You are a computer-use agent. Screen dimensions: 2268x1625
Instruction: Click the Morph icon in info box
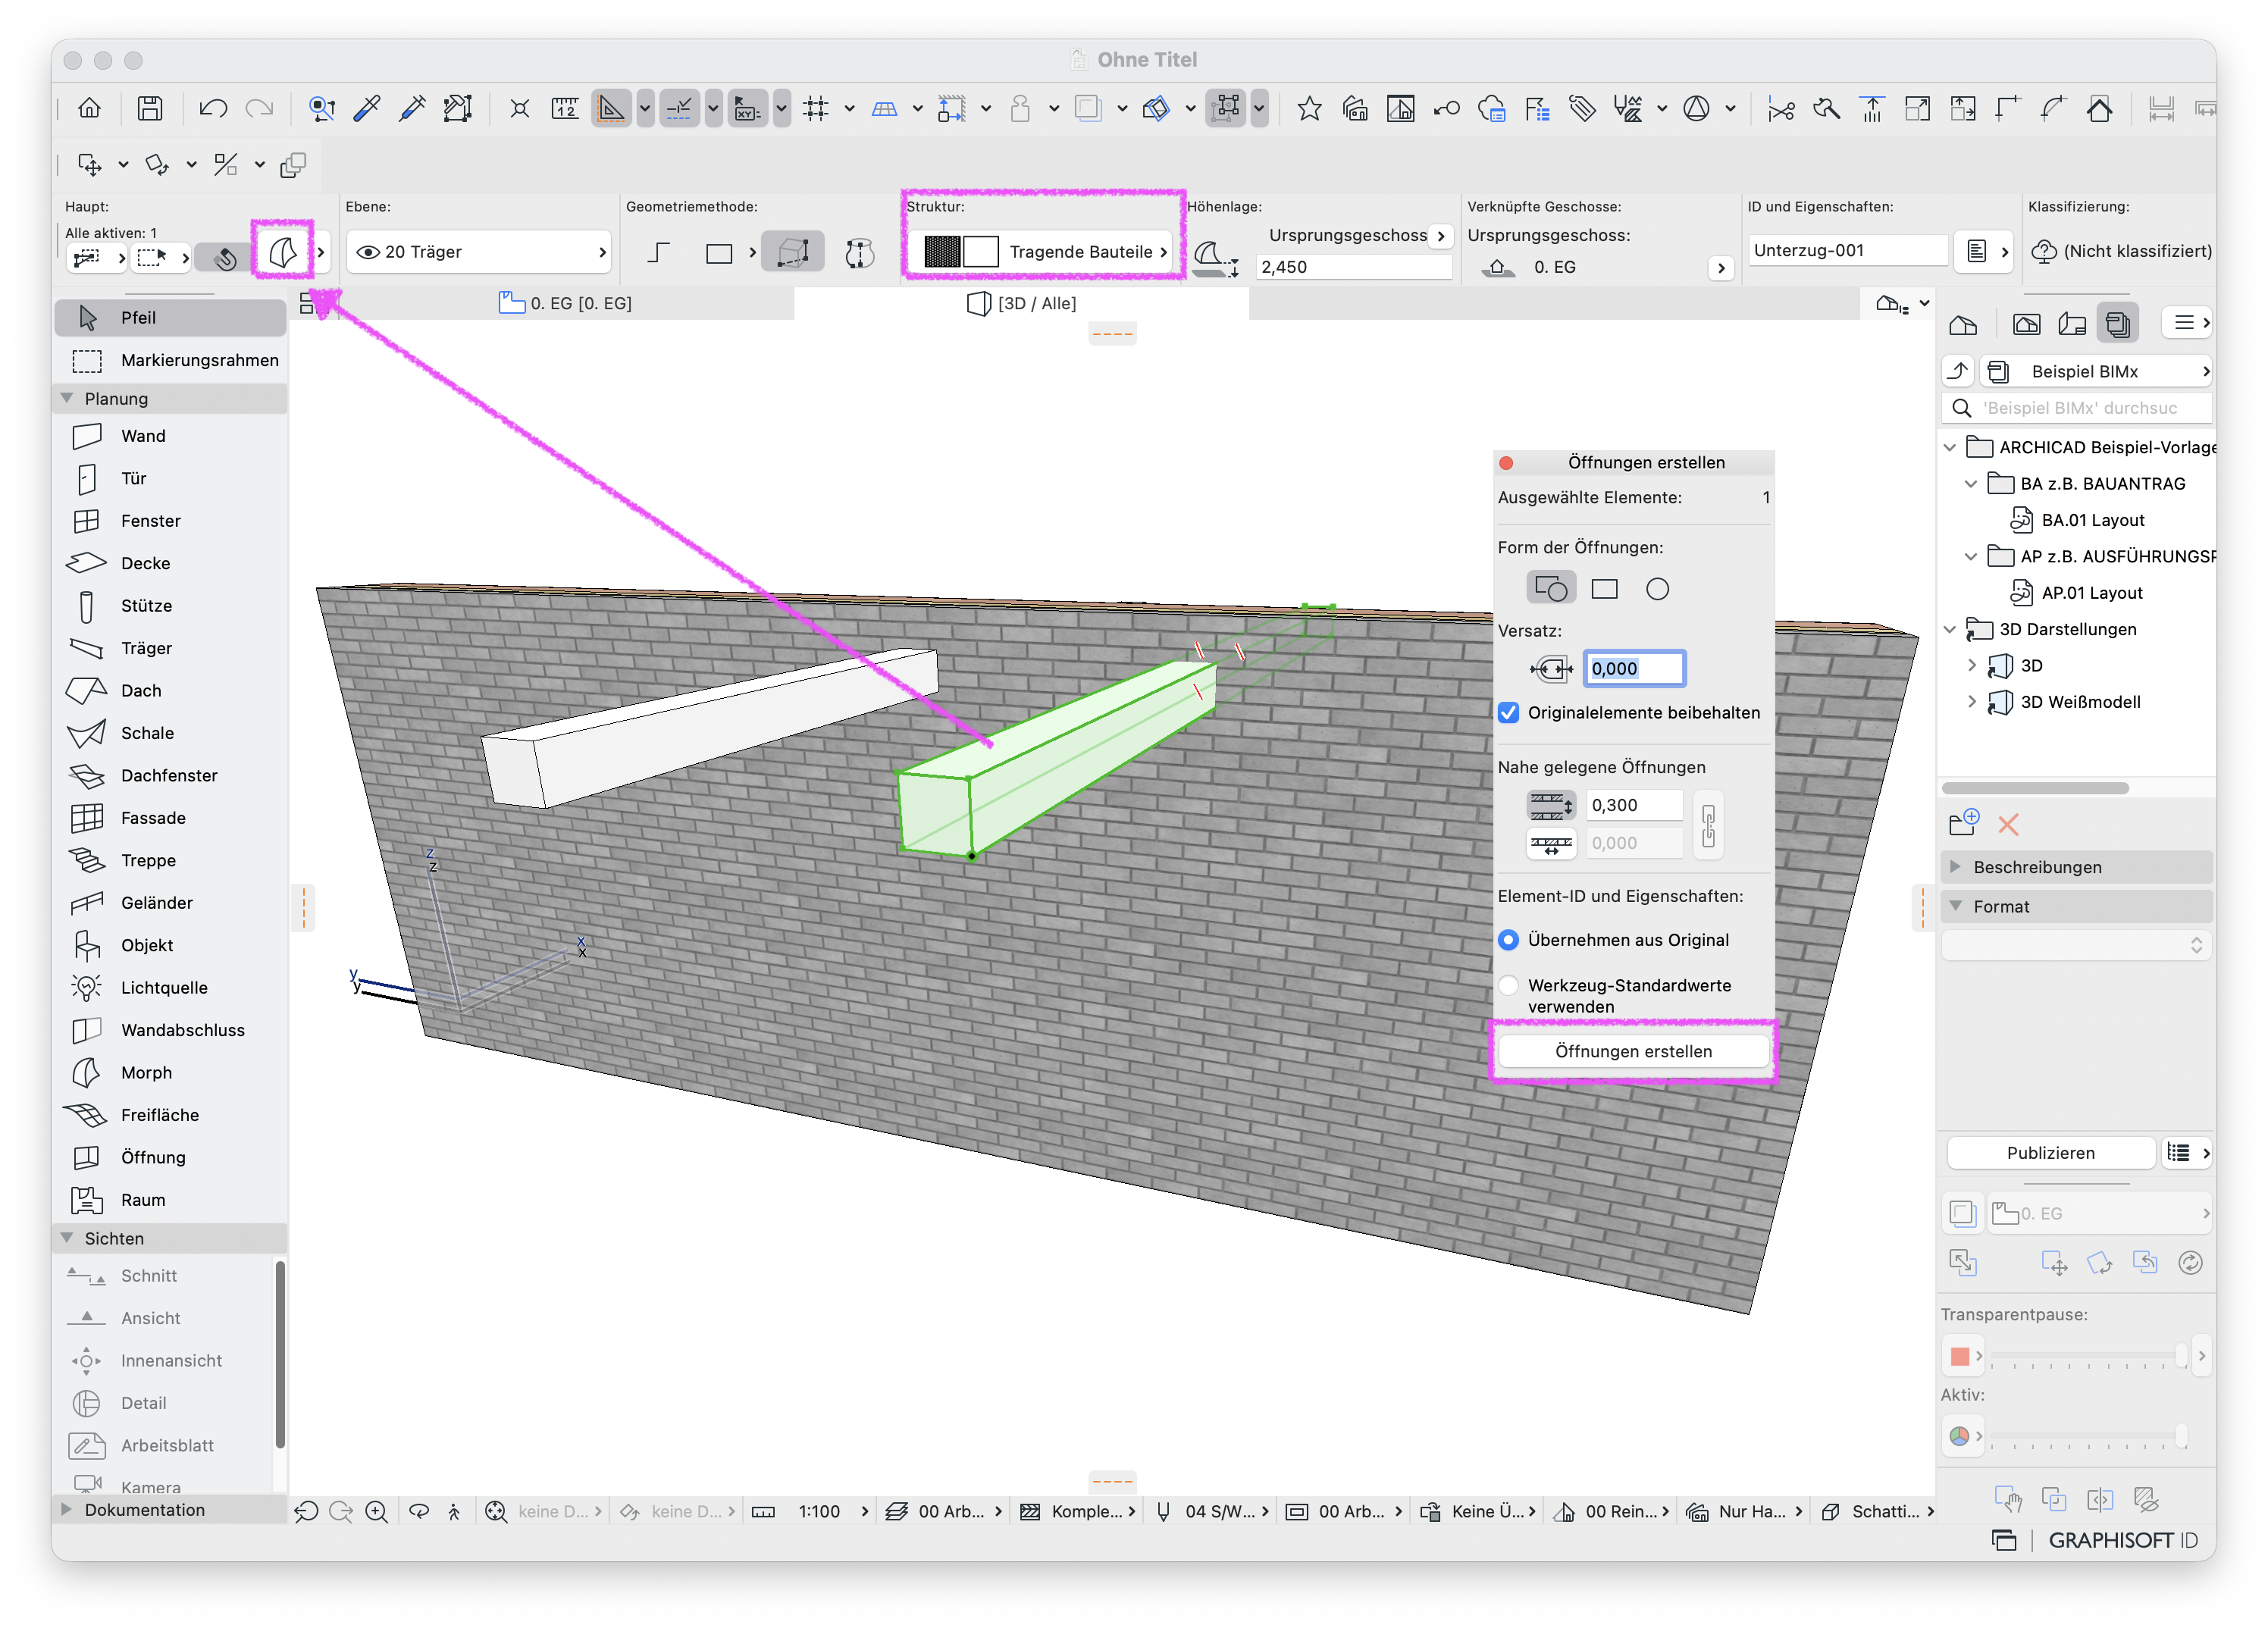283,252
